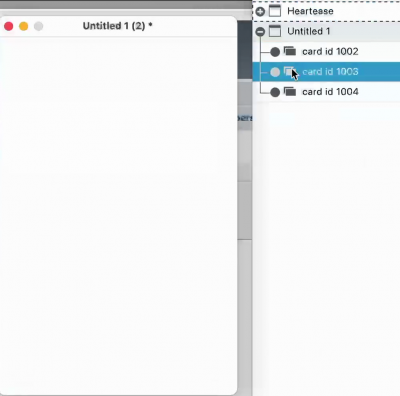
Task: Select the Untitled 1 label in tree
Action: (309, 31)
